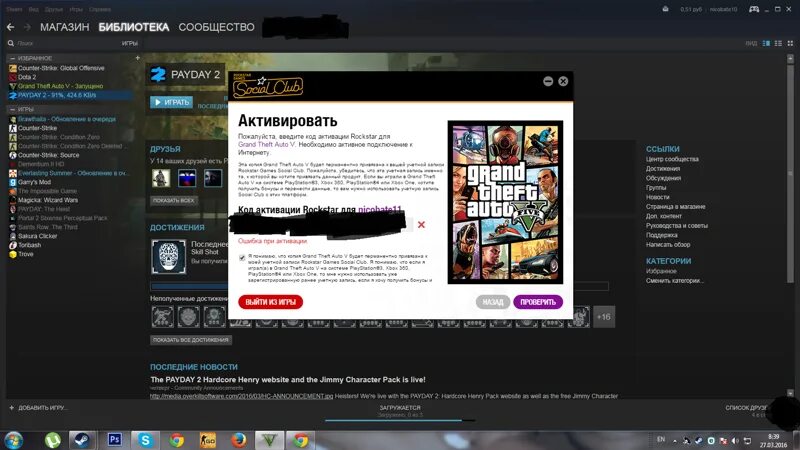Select Garry's Mod in games list
Viewport: 800px width, 450px height.
(x=34, y=182)
